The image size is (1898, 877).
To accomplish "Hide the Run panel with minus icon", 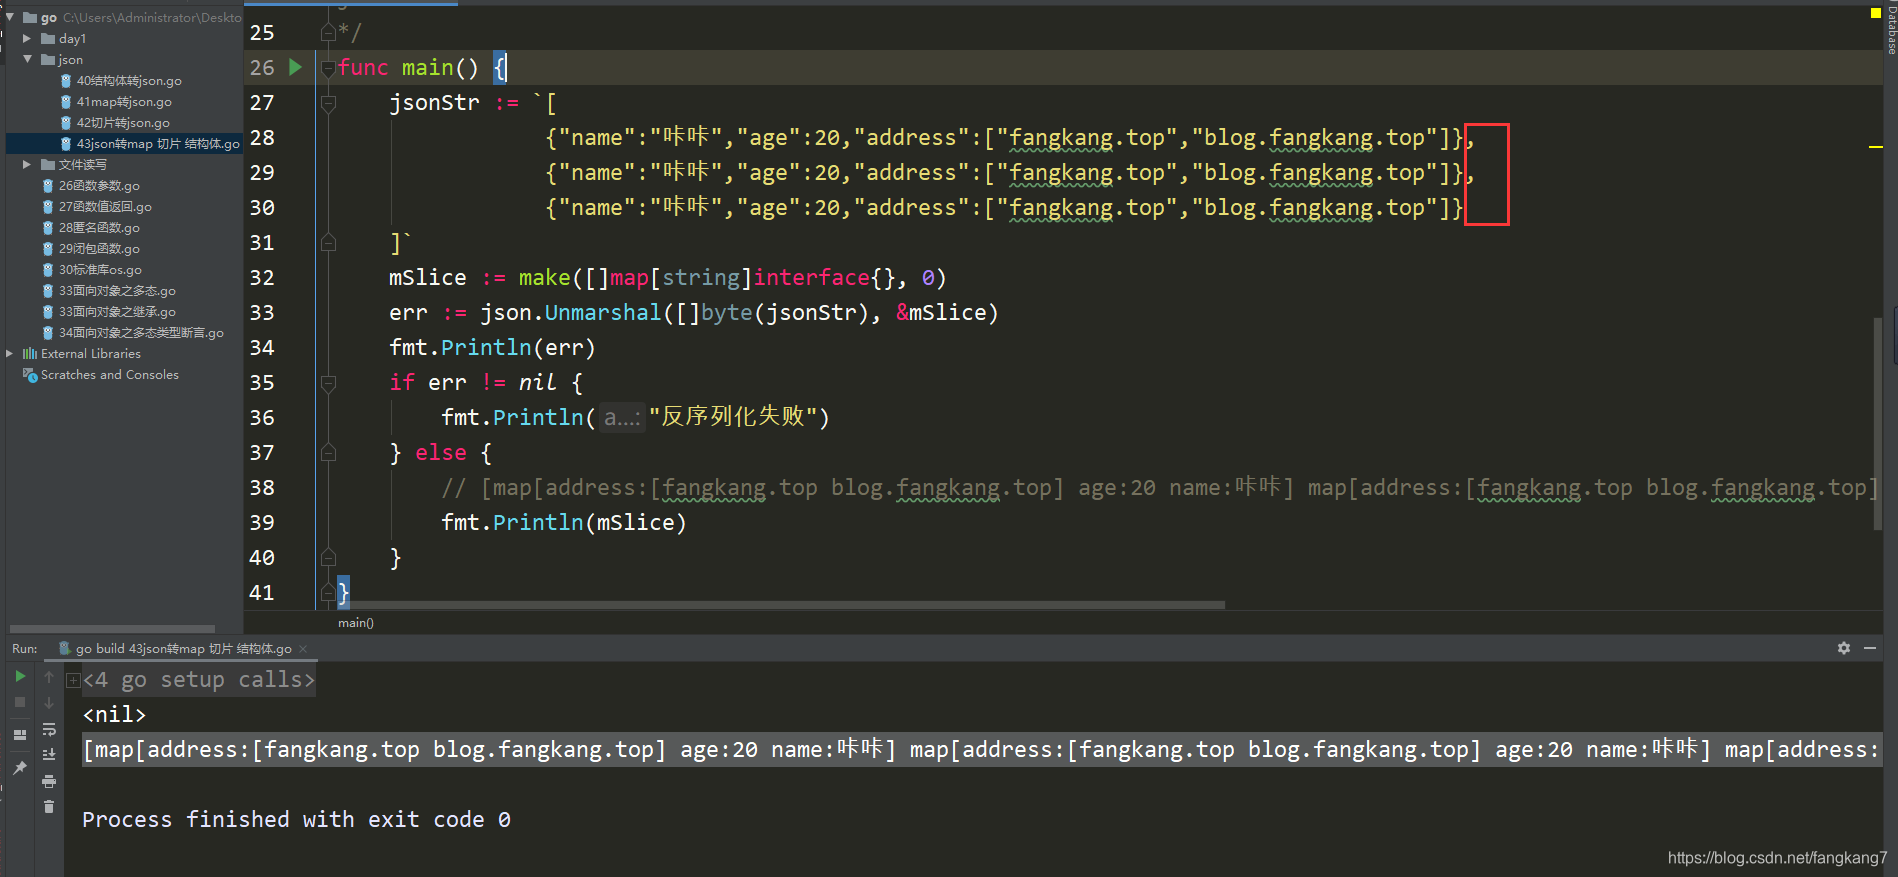I will (1870, 648).
